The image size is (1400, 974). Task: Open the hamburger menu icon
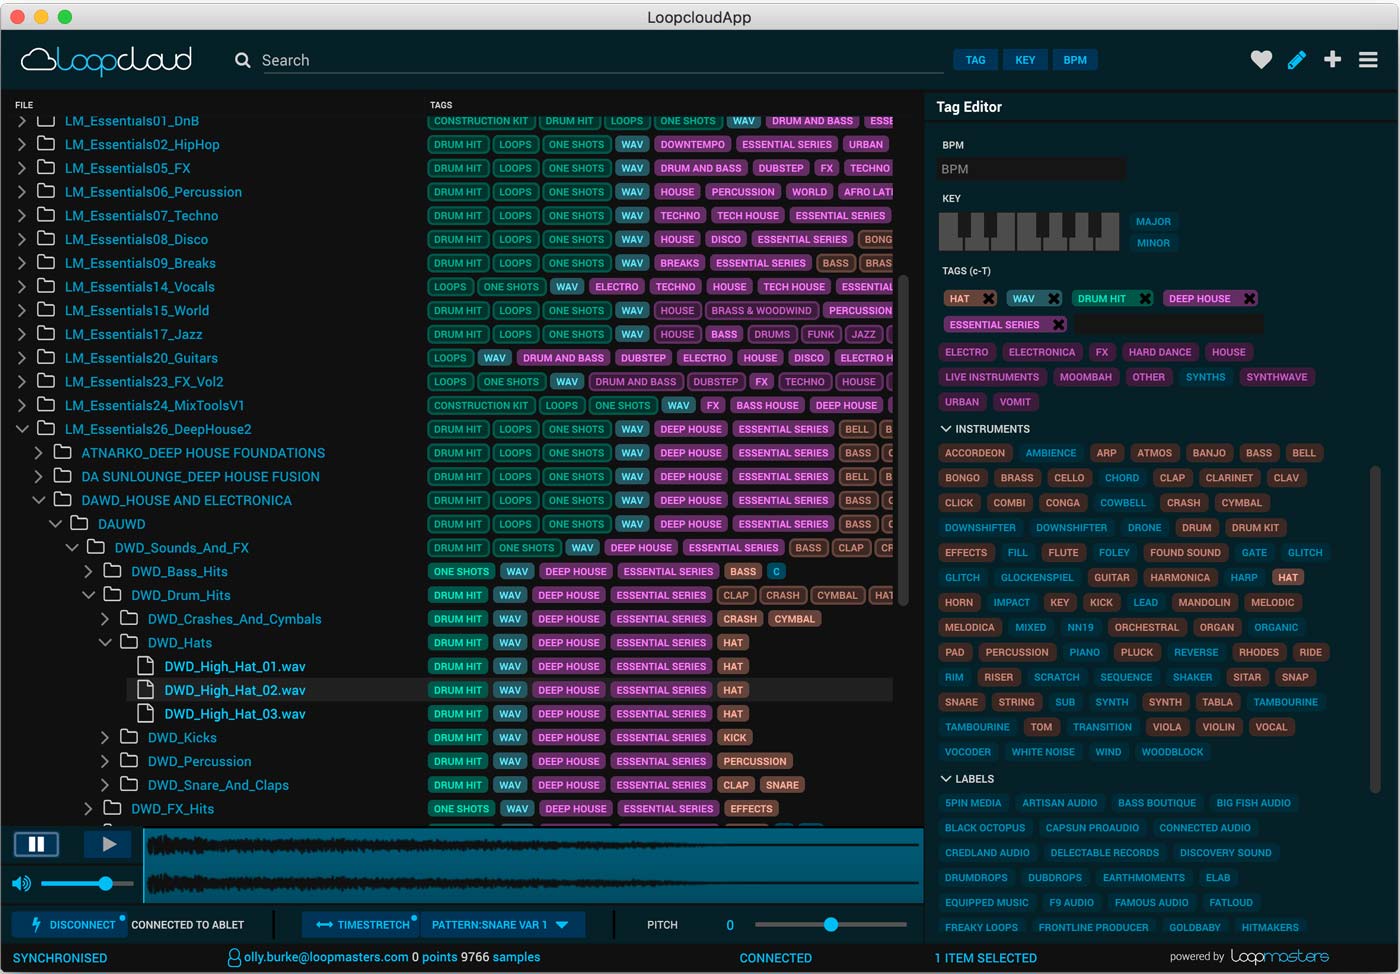click(x=1368, y=60)
